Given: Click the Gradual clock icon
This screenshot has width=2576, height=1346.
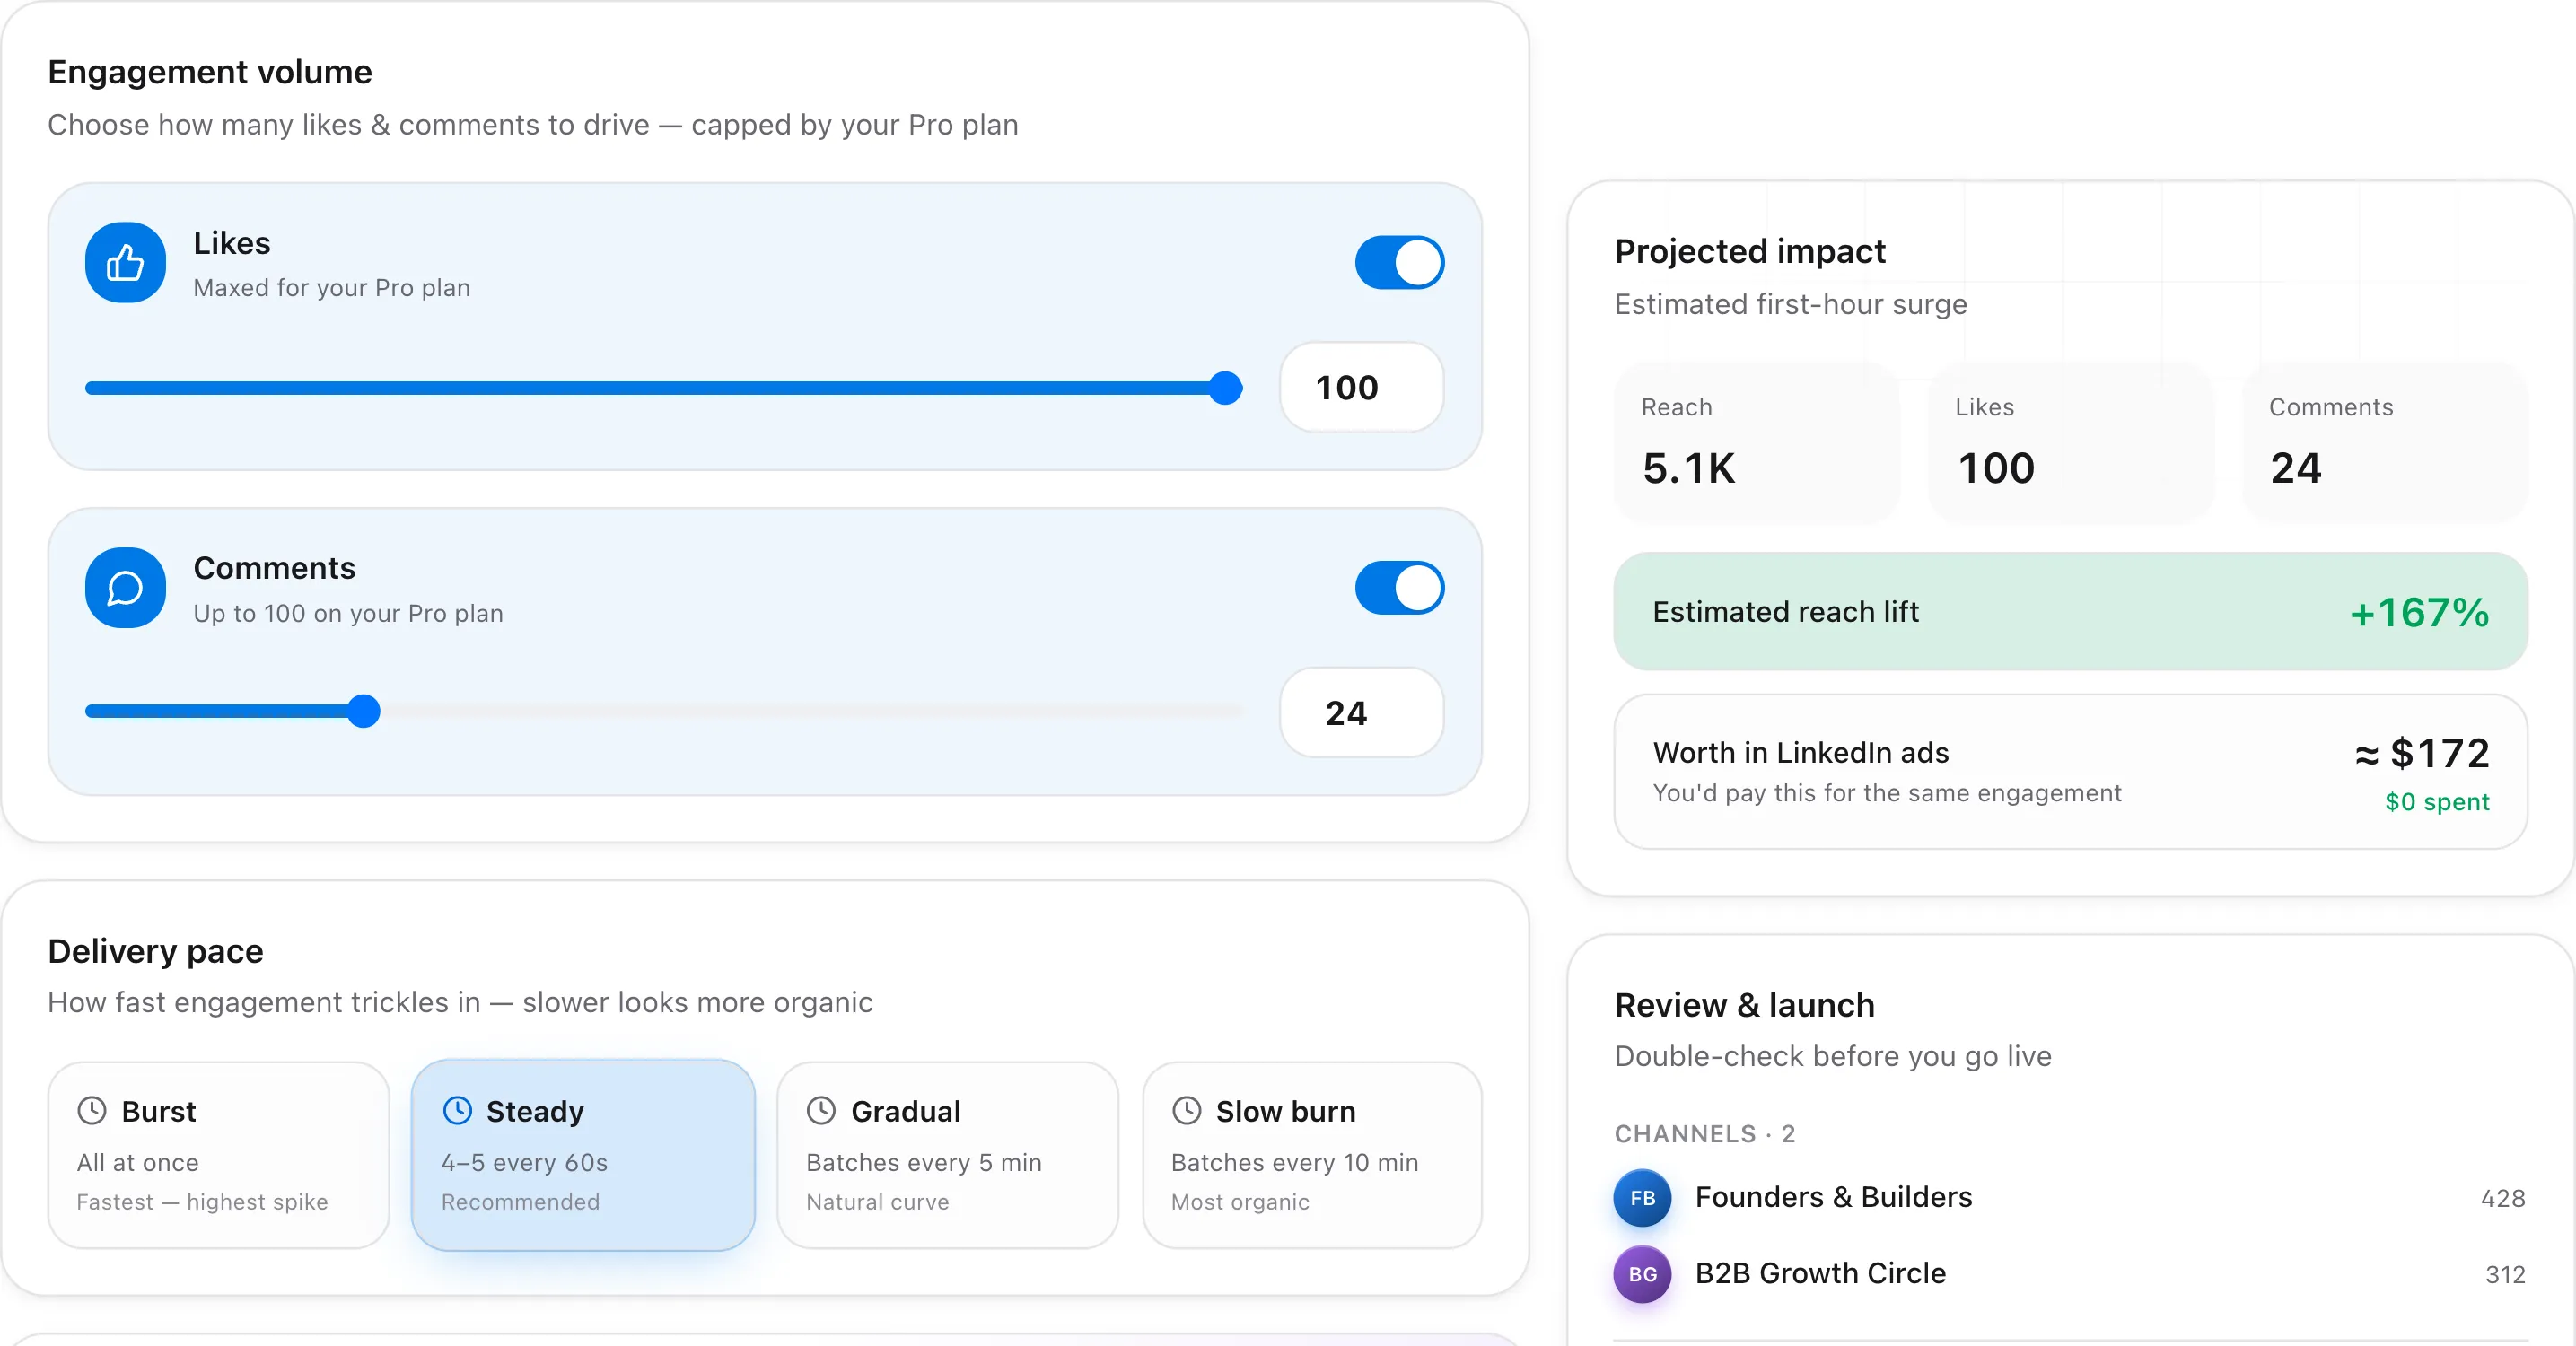Looking at the screenshot, I should point(821,1110).
